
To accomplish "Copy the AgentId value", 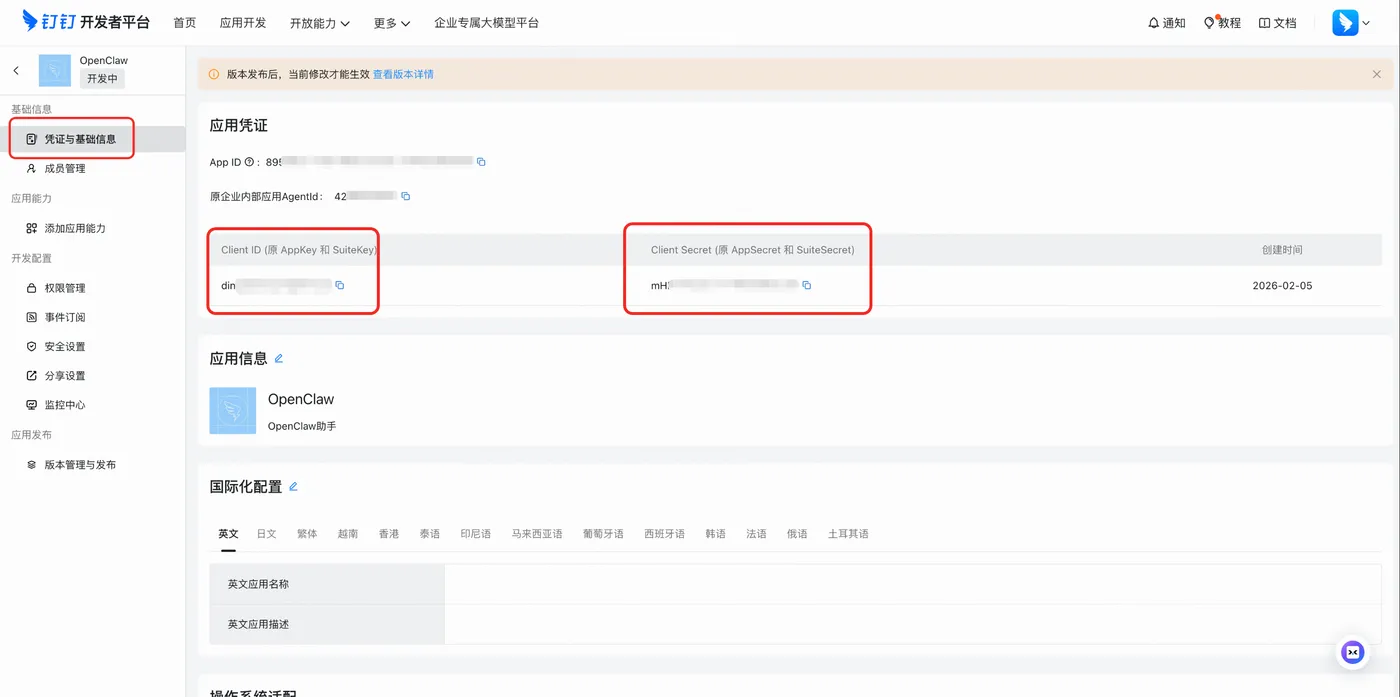I will [405, 197].
